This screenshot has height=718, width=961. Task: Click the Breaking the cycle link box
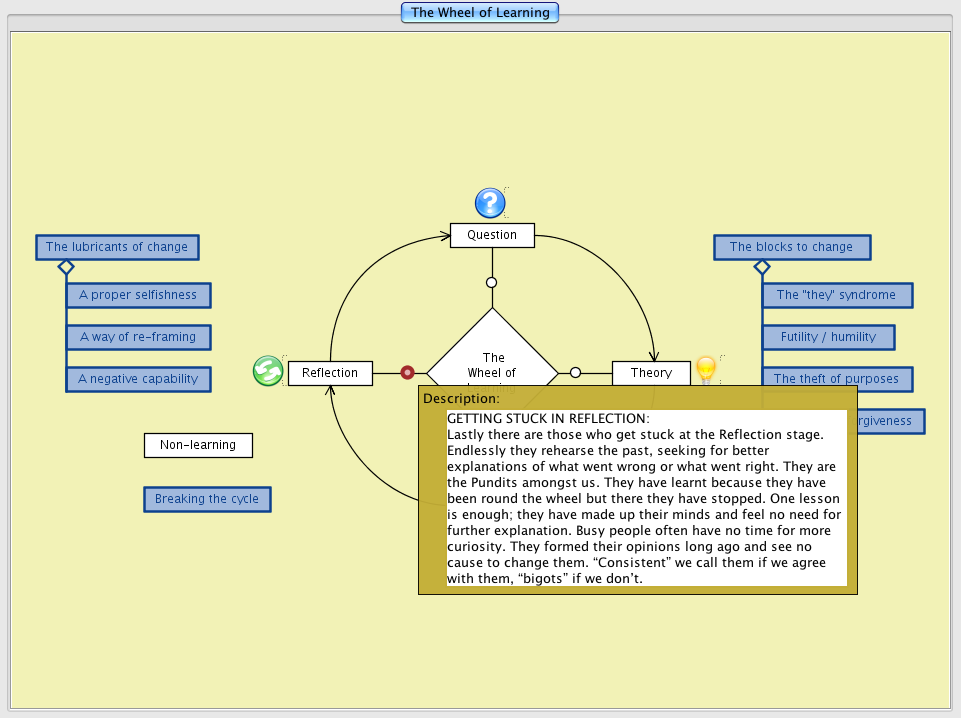[x=207, y=499]
